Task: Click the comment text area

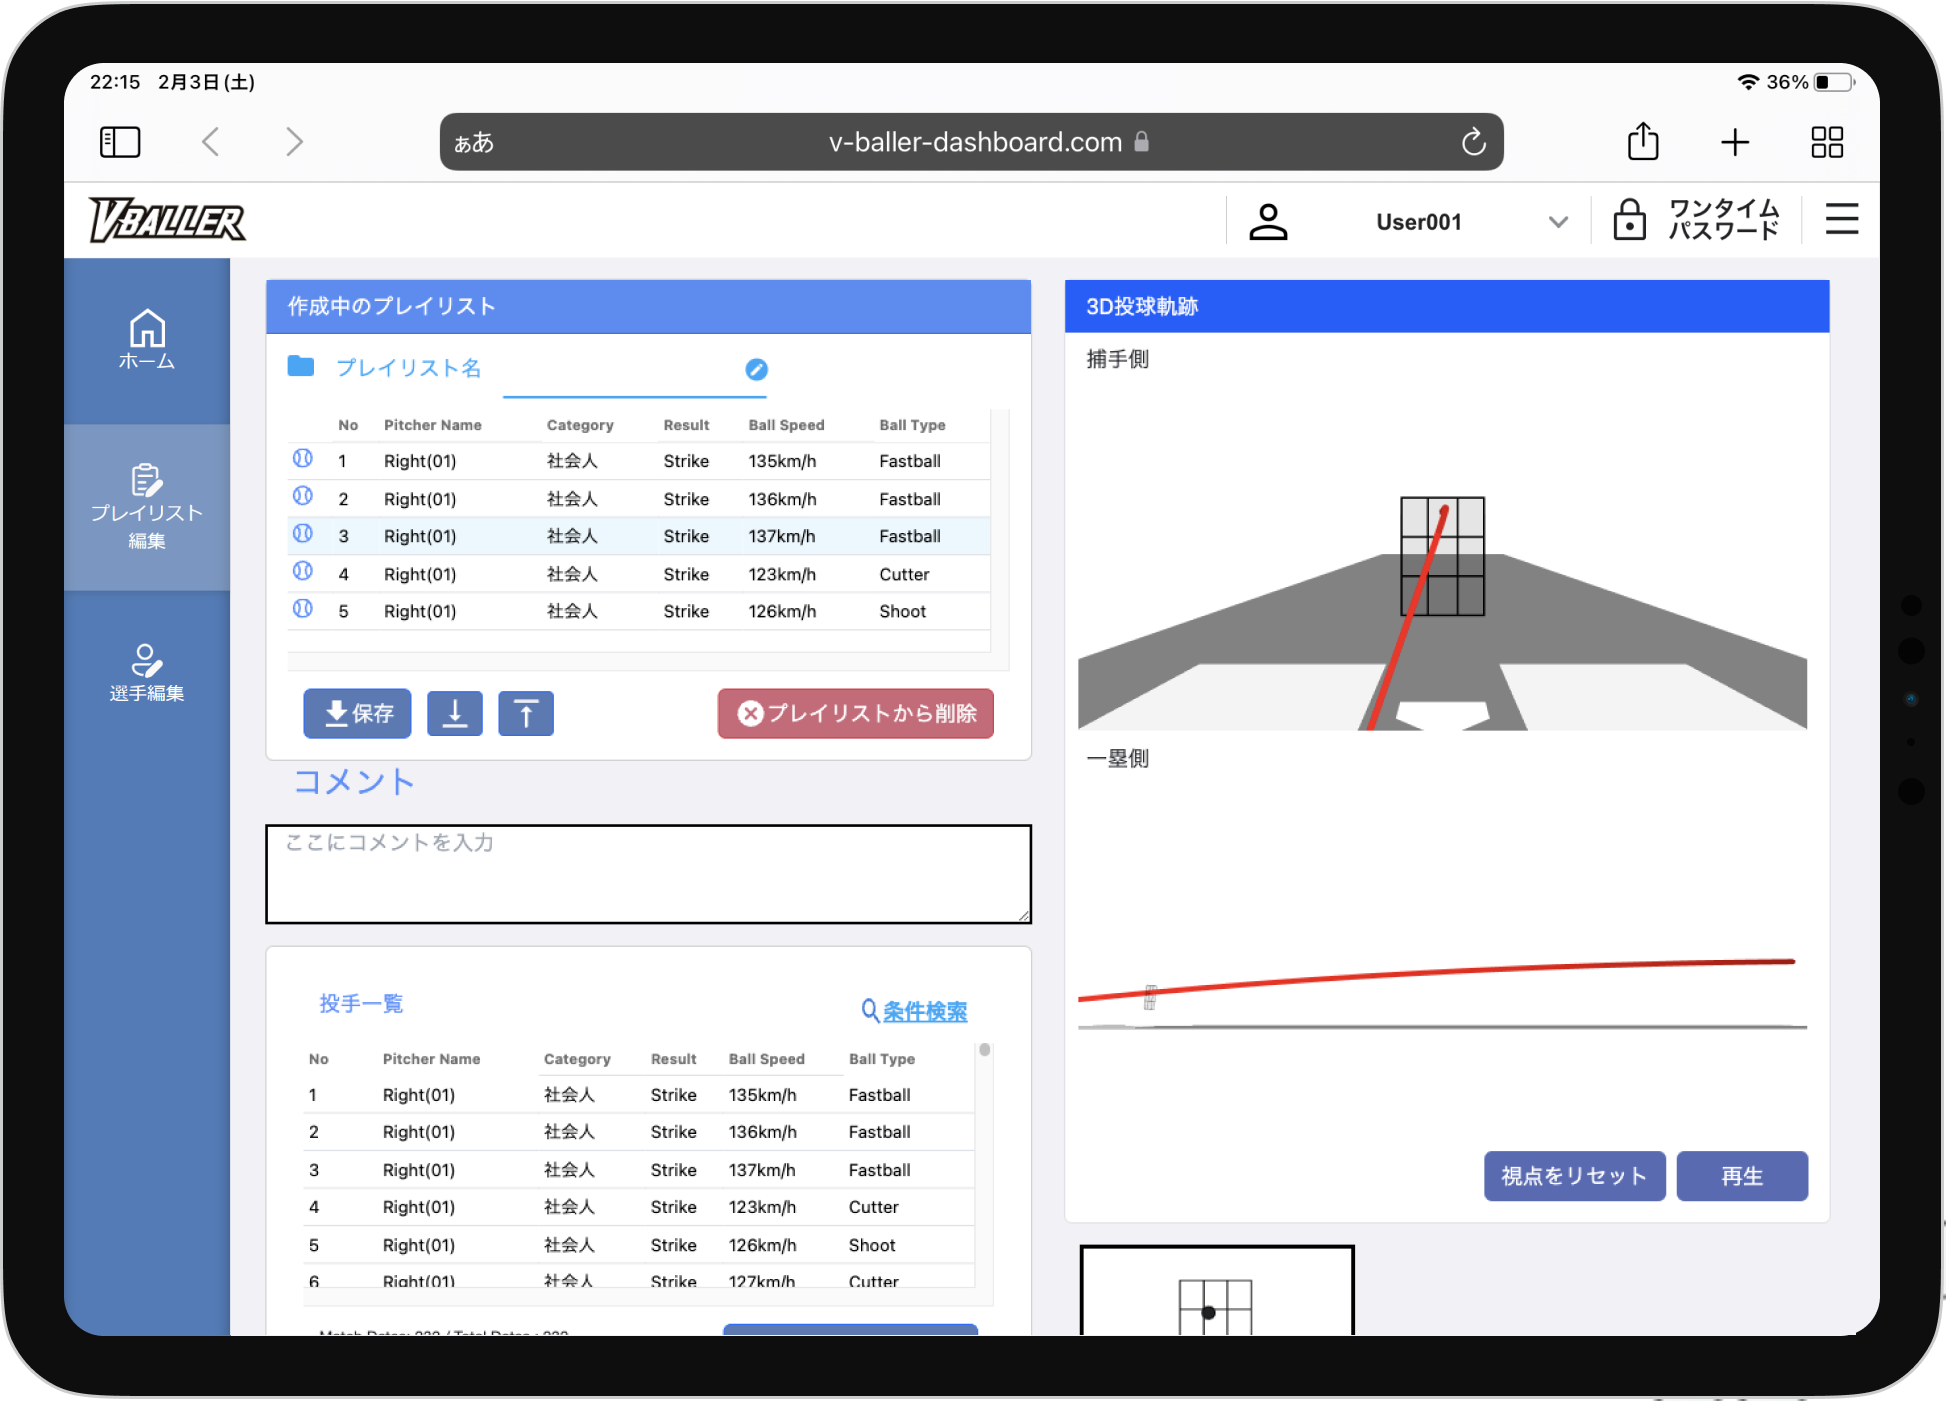Action: pyautogui.click(x=648, y=874)
